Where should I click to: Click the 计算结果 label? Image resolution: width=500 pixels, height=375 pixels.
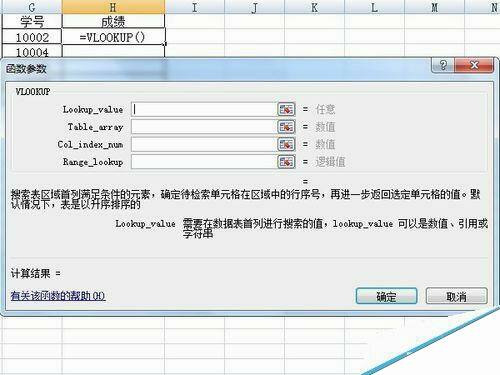tap(36, 273)
